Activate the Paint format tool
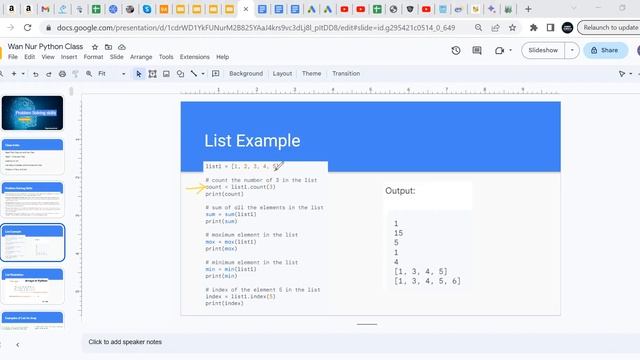640x360 pixels. [x=76, y=74]
